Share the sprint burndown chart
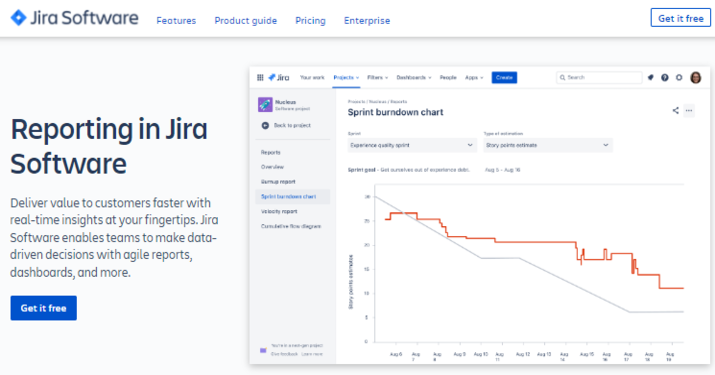Screen dimensions: 715x375 tap(675, 110)
